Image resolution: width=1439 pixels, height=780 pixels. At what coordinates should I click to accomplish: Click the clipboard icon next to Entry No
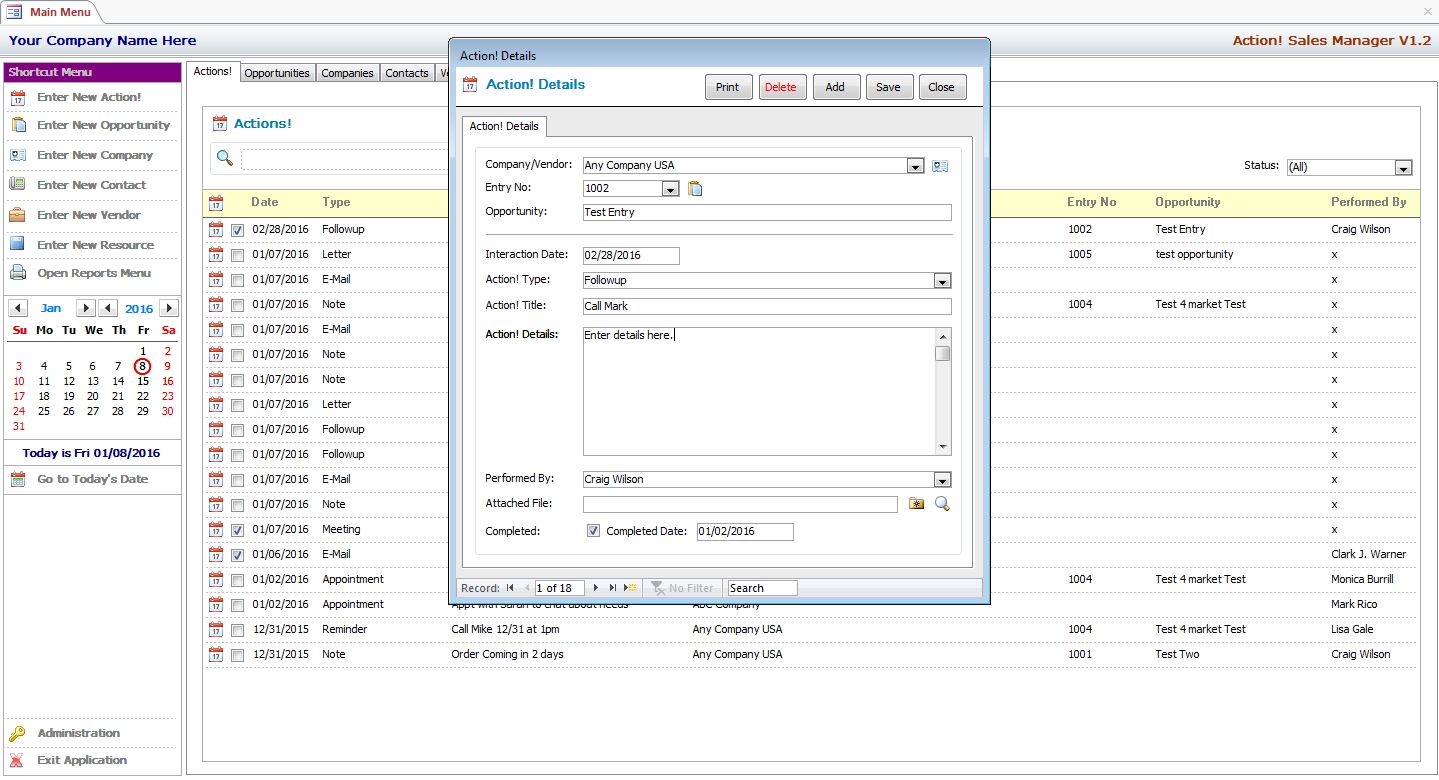(x=696, y=188)
